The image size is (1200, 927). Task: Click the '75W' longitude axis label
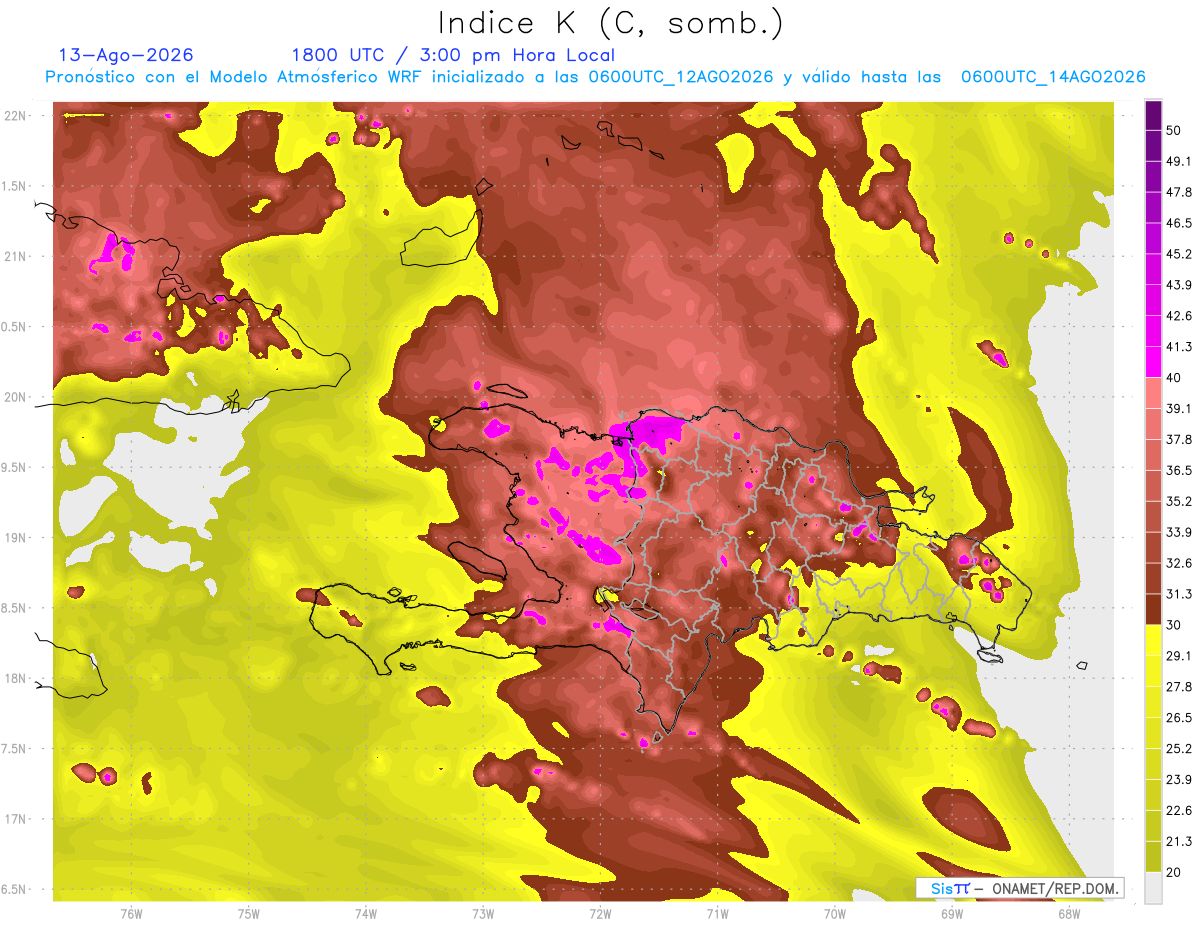(x=249, y=913)
